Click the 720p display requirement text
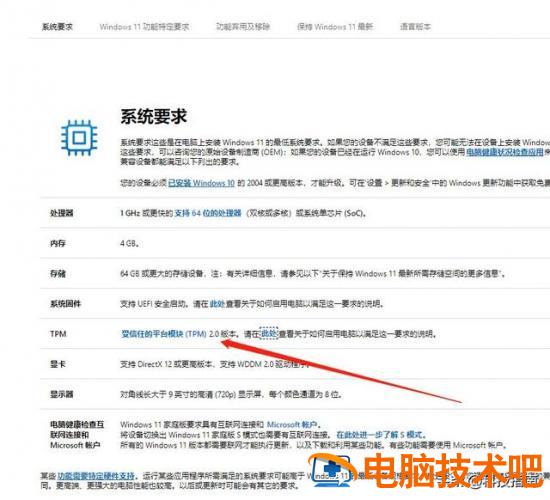The width and height of the screenshot is (550, 500). [231, 394]
